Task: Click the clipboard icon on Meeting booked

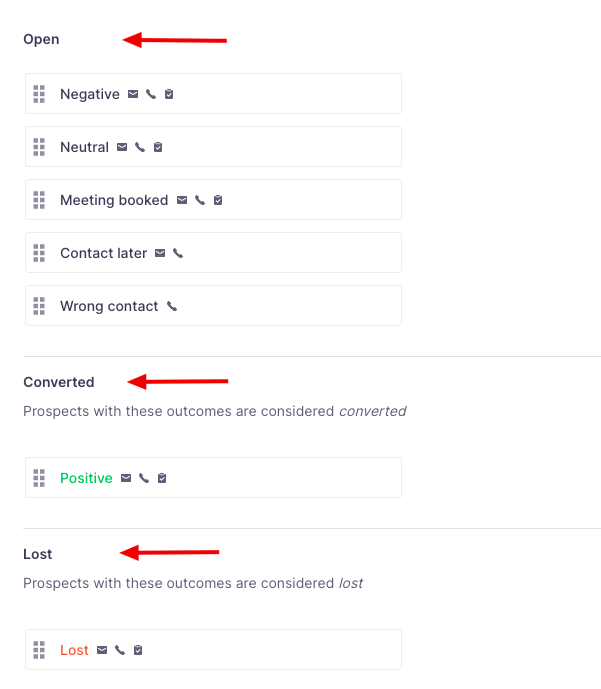Action: pyautogui.click(x=218, y=200)
